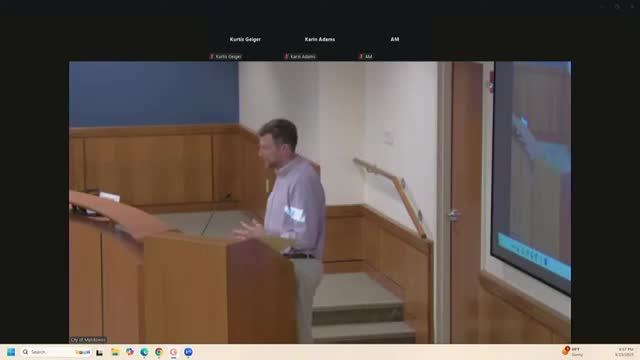Launch Google Chrome from taskbar
Screen dimensions: 640x360
(x=159, y=352)
